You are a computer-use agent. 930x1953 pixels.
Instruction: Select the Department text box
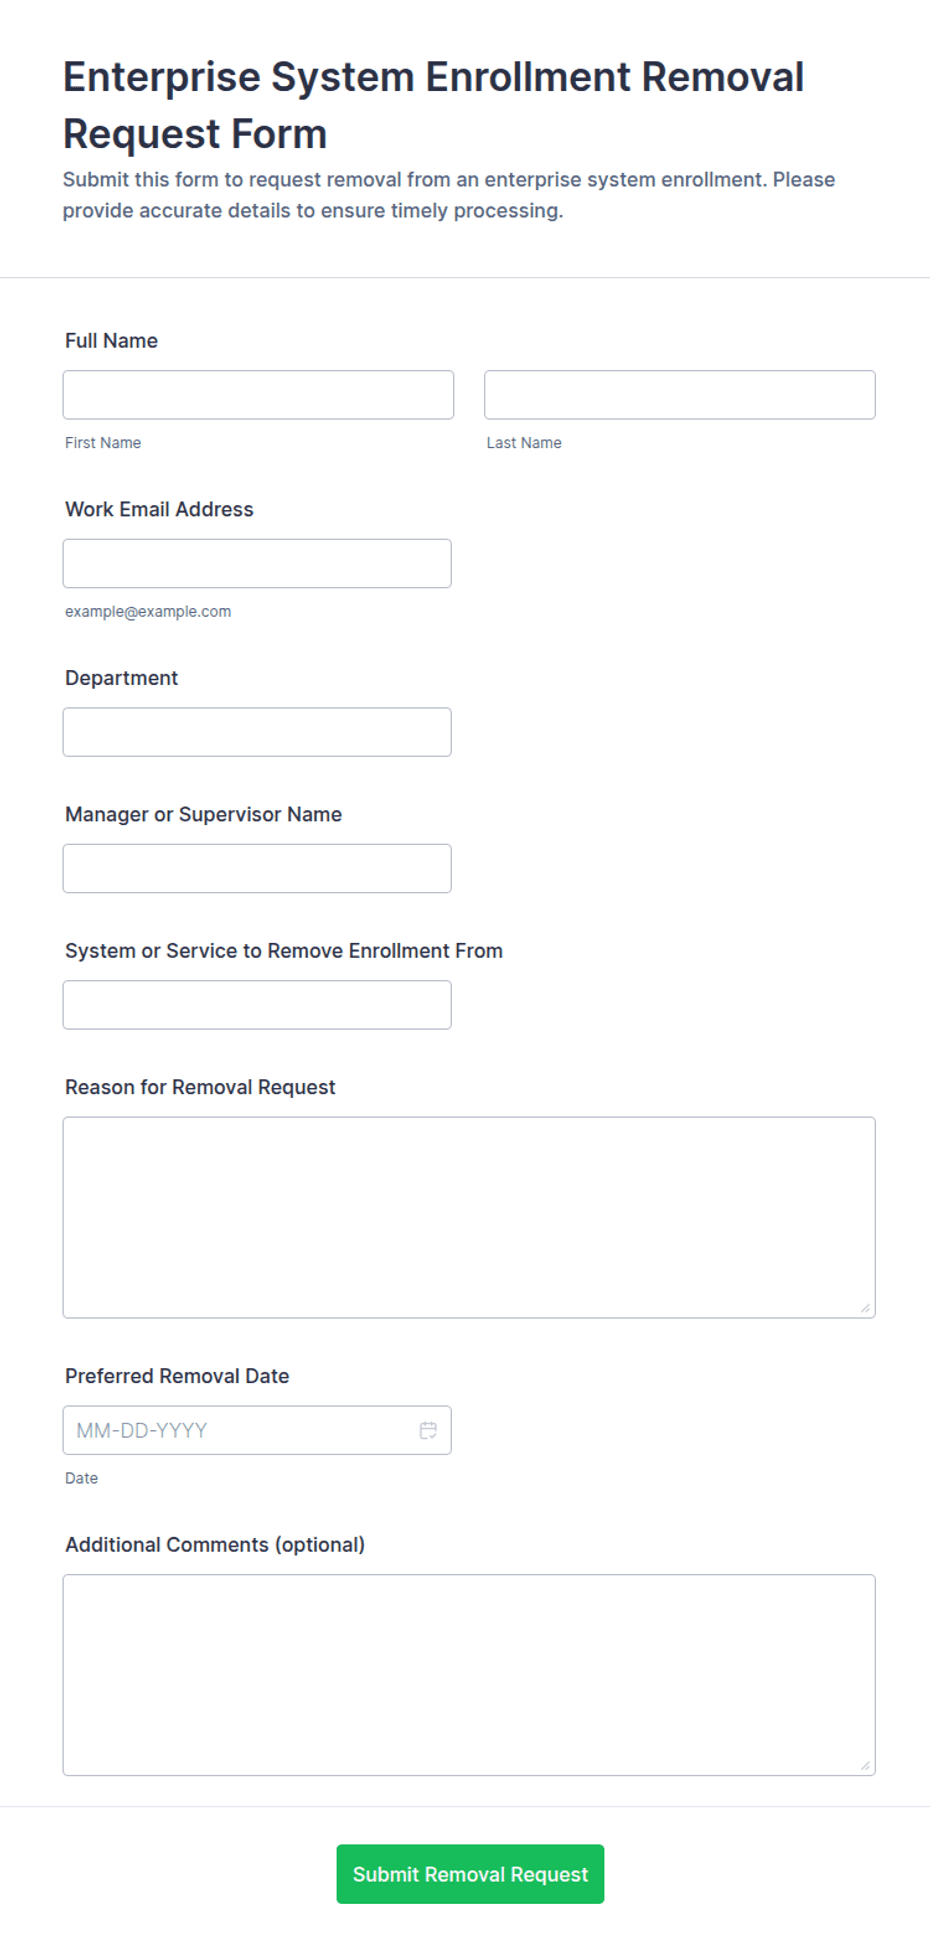click(257, 732)
